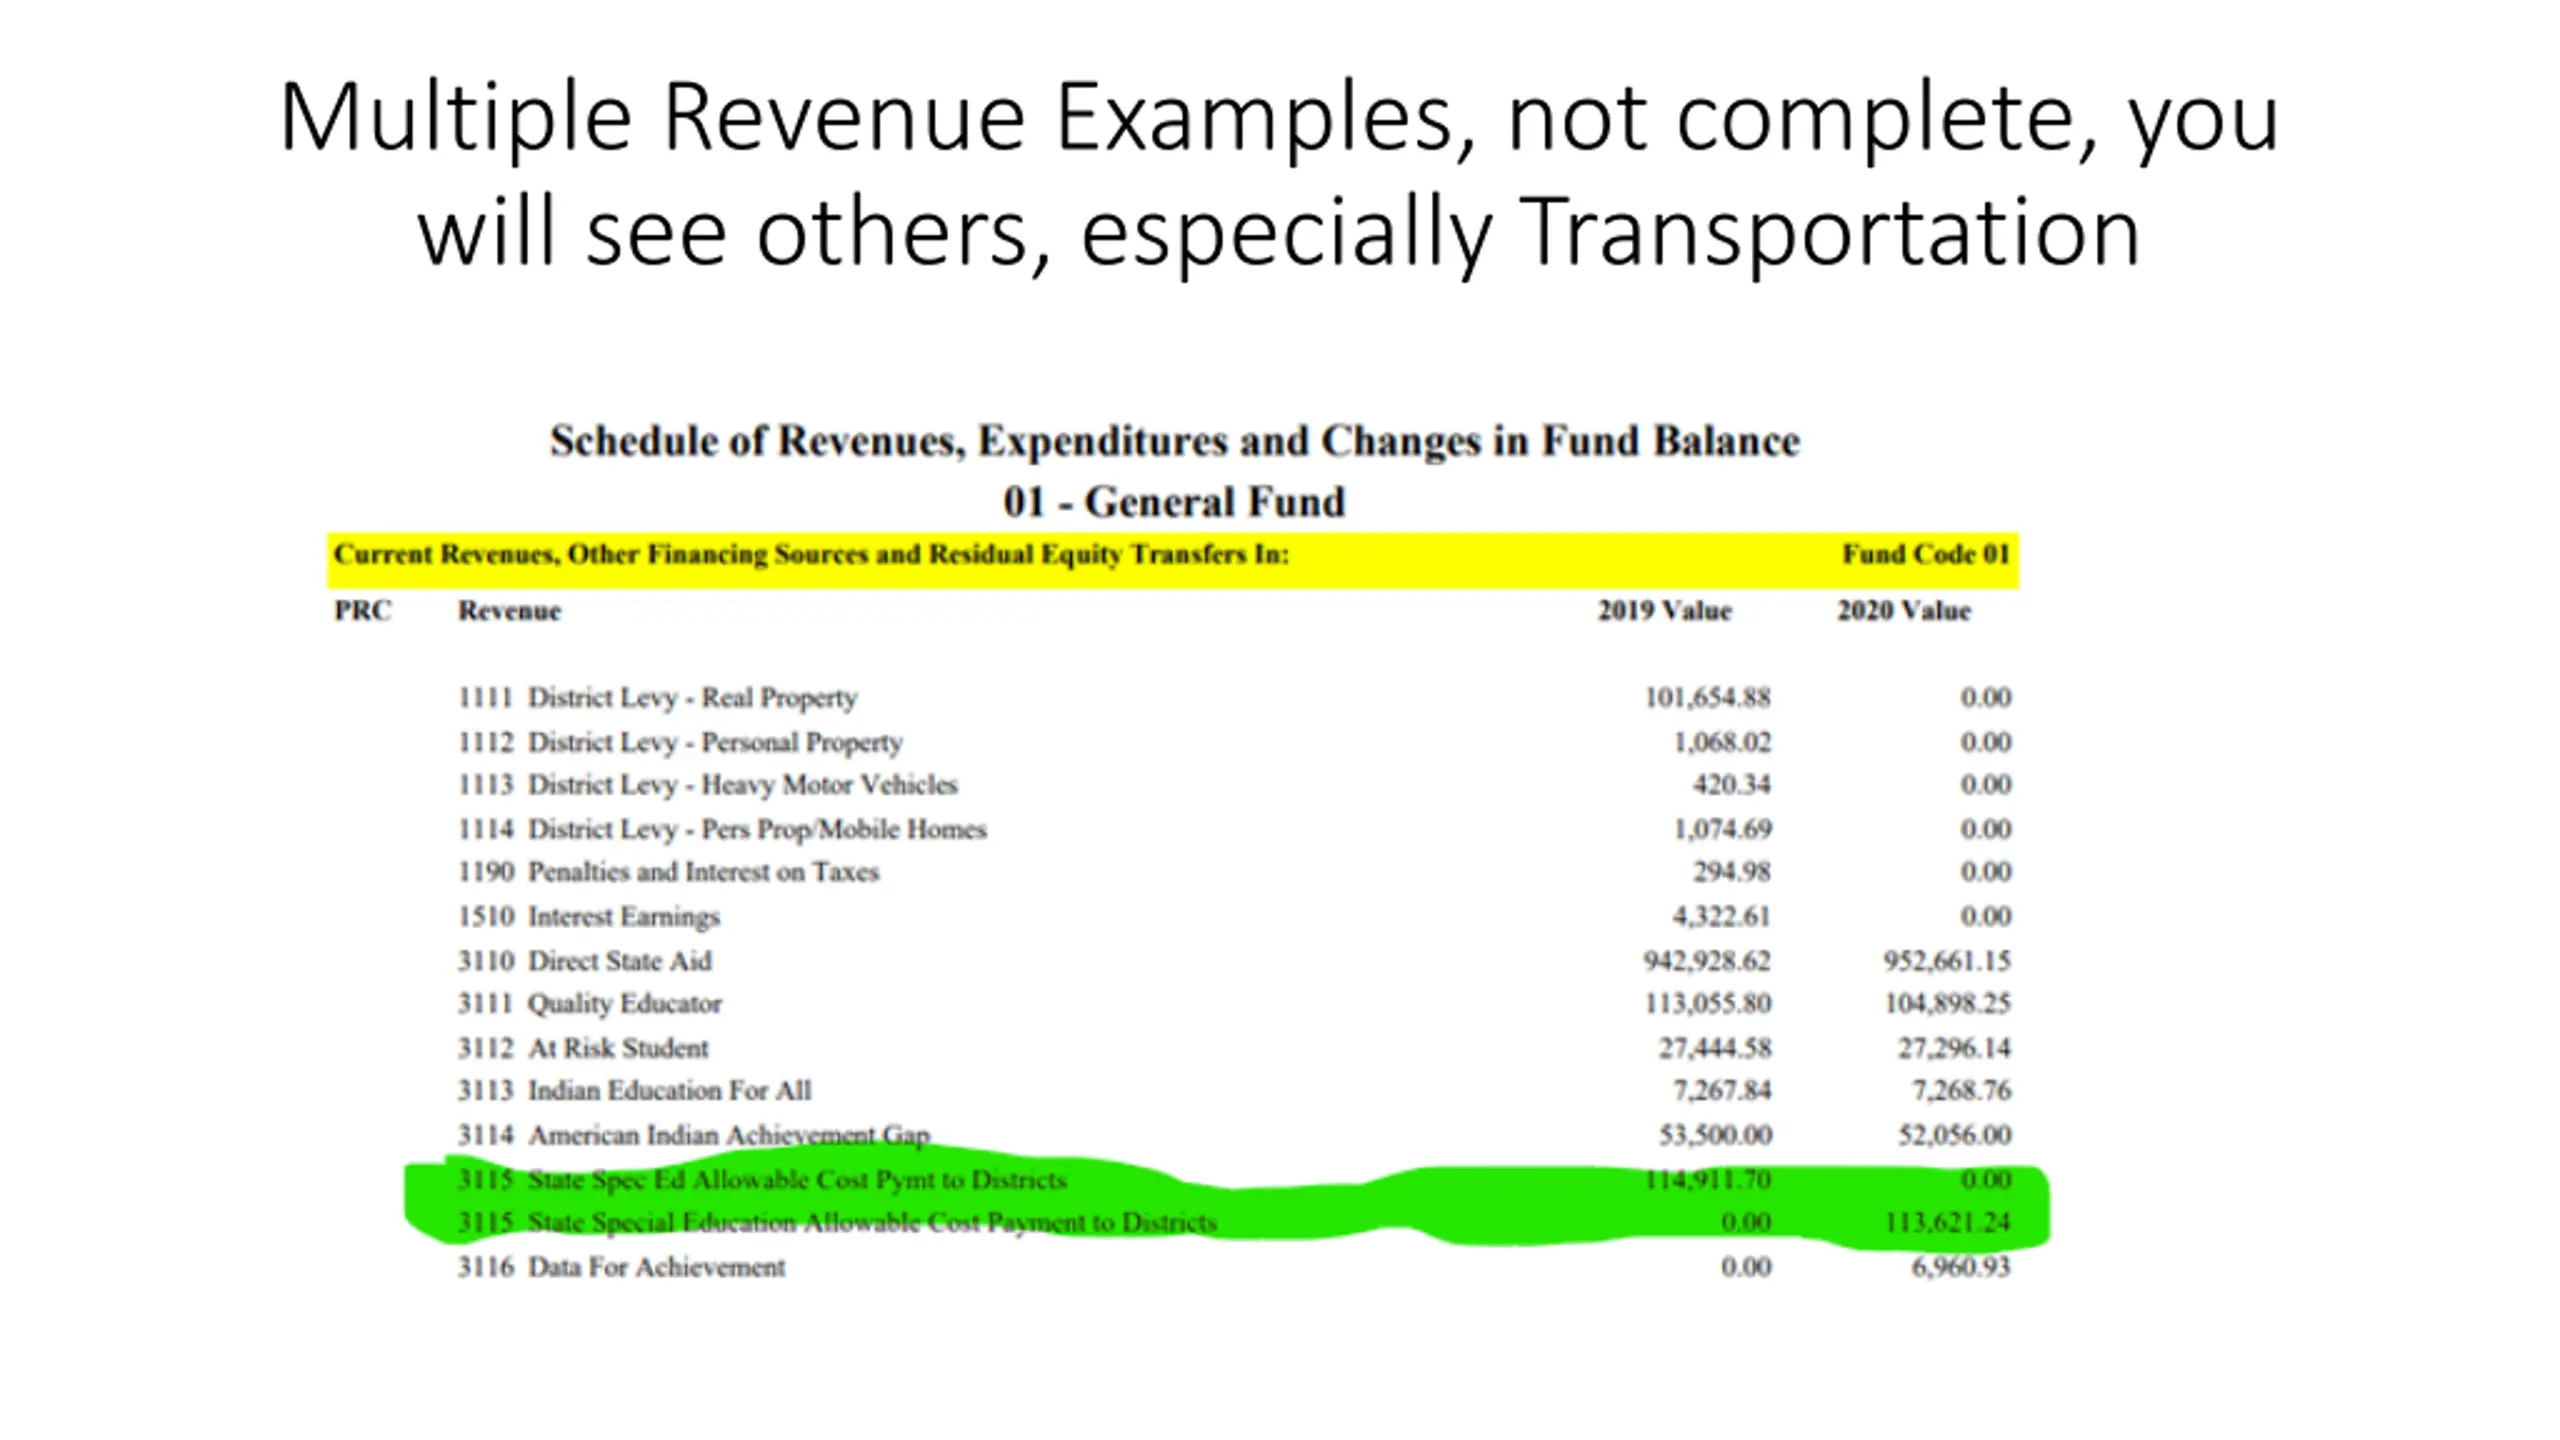Select row '3114 American Indian Achievement Gap'
The image size is (2560, 1440).
[1234, 1135]
